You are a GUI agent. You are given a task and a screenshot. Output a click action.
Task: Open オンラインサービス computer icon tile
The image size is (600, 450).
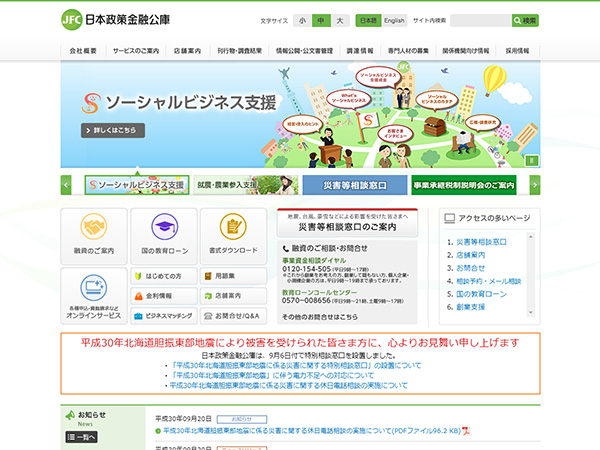93,296
